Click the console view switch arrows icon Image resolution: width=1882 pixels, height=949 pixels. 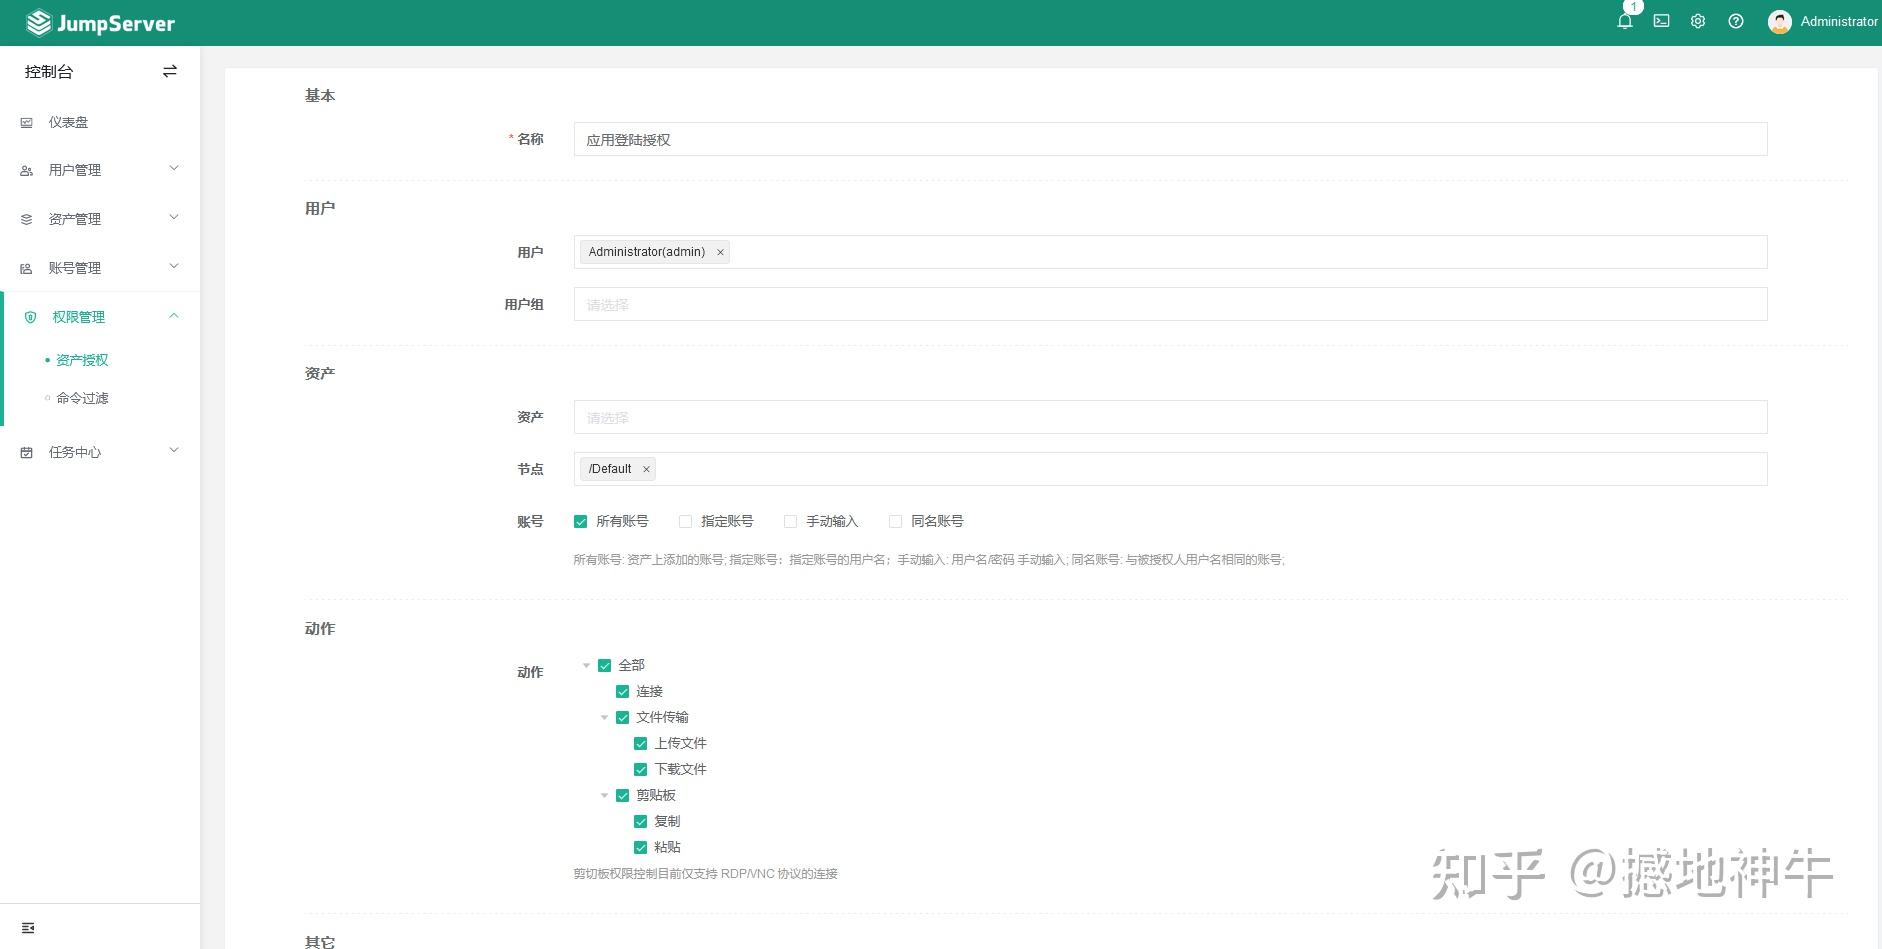point(170,71)
